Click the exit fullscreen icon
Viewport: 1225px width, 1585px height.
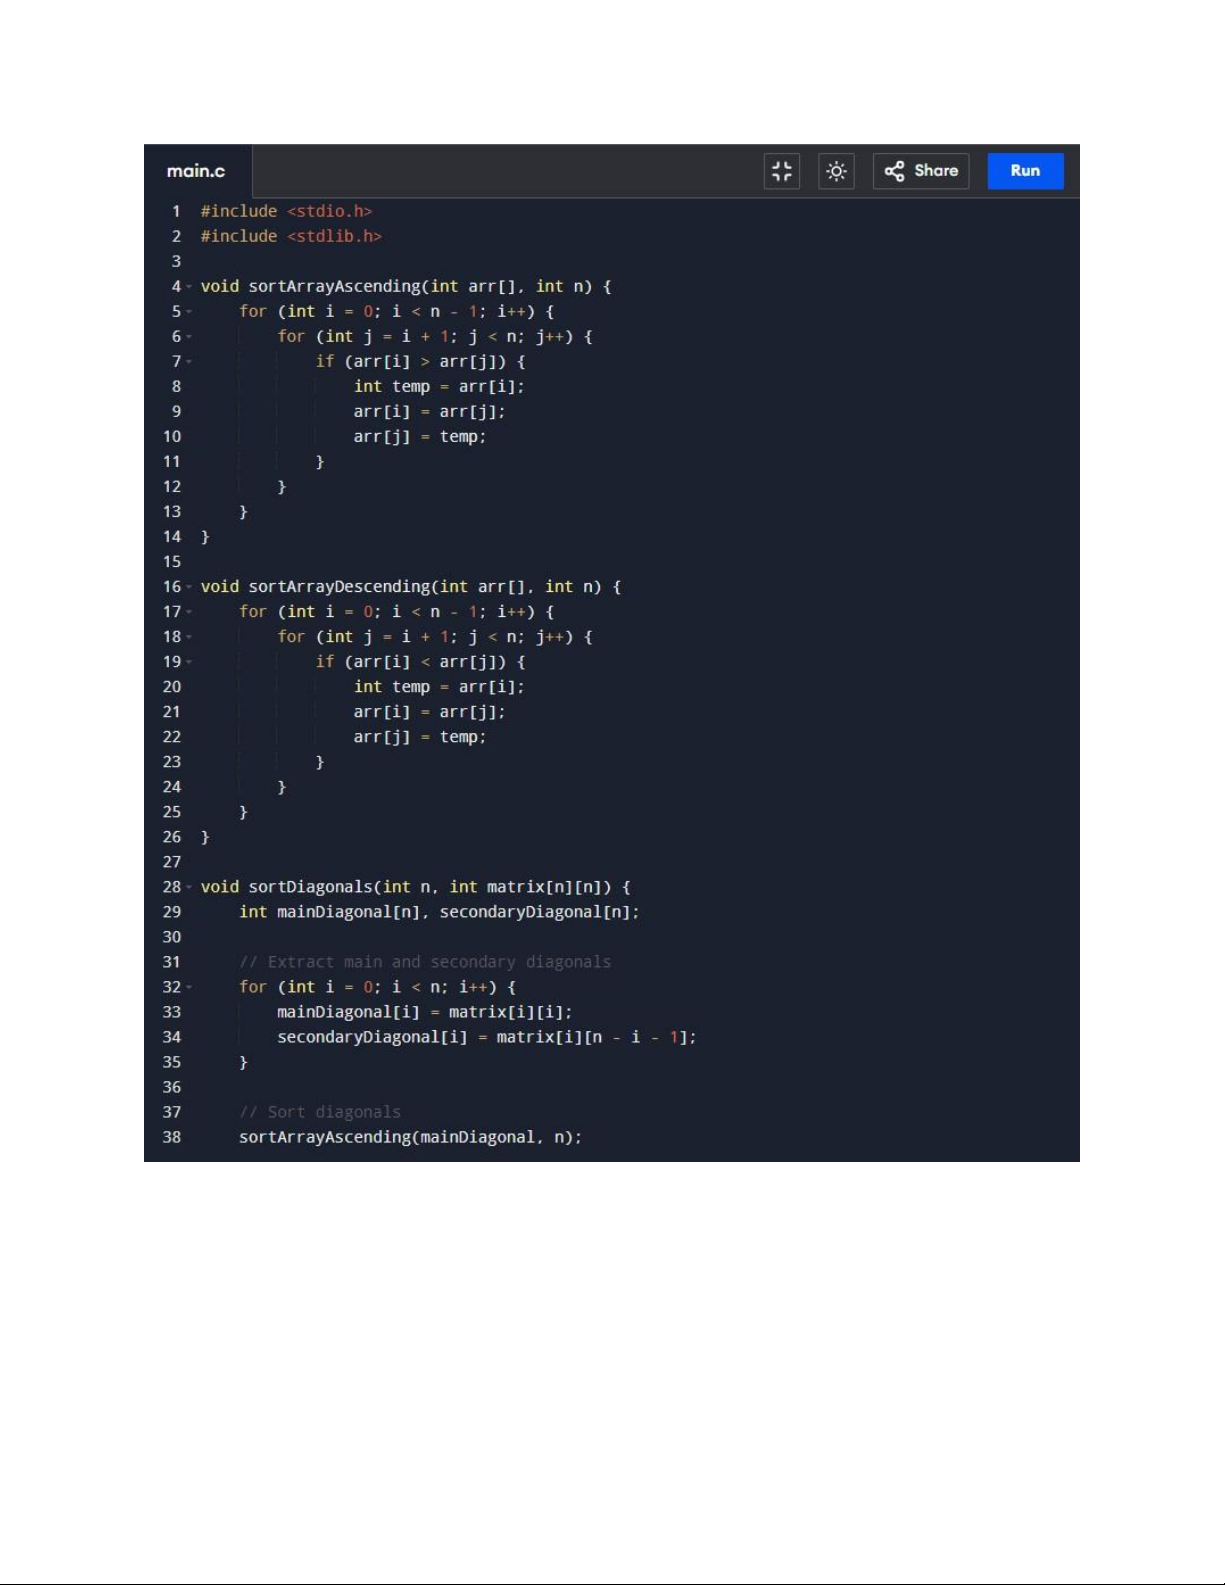coord(782,171)
